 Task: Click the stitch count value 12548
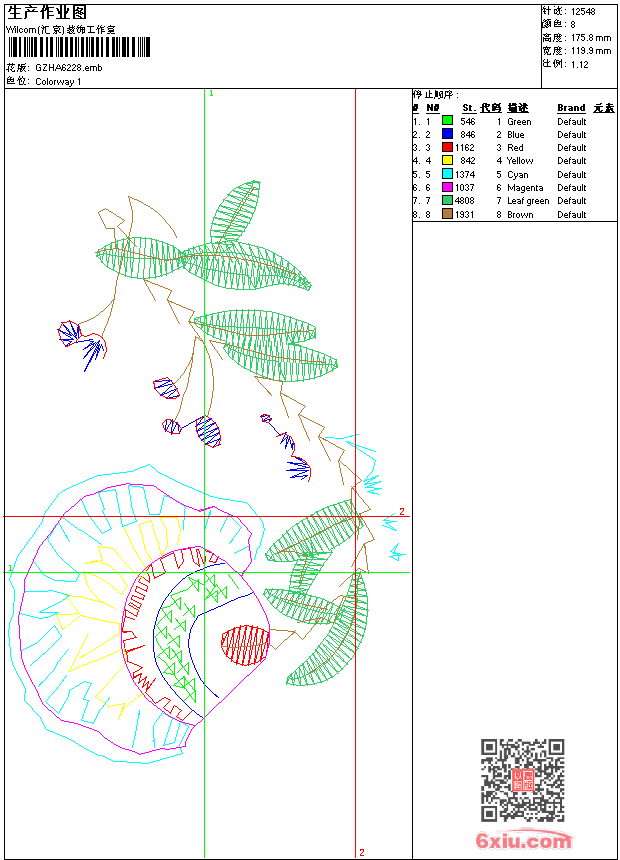[583, 12]
